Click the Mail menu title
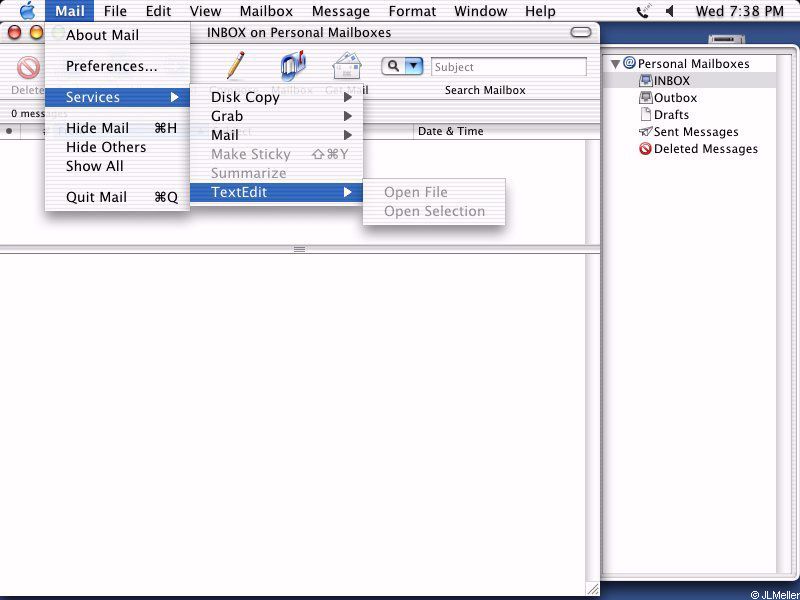The height and width of the screenshot is (600, 800). [69, 11]
